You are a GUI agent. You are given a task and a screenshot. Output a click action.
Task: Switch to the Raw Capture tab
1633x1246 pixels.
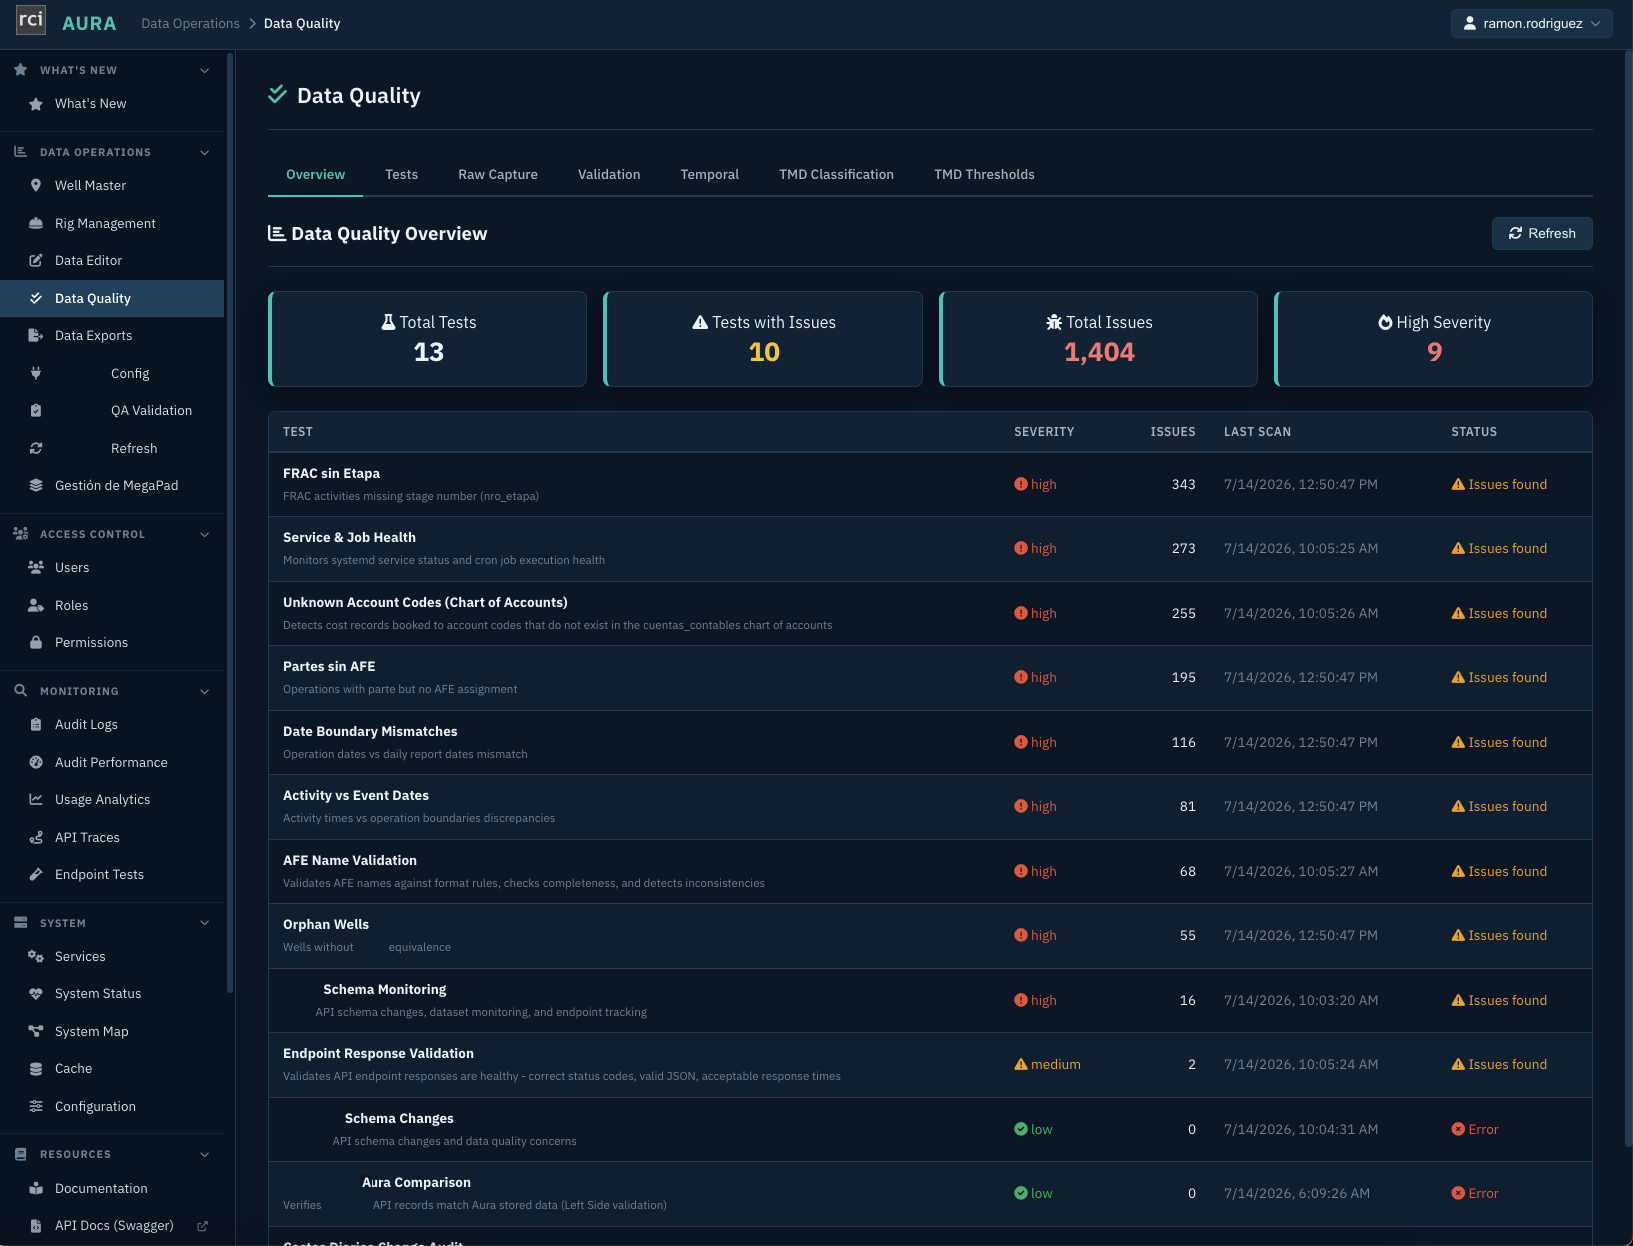(x=497, y=174)
